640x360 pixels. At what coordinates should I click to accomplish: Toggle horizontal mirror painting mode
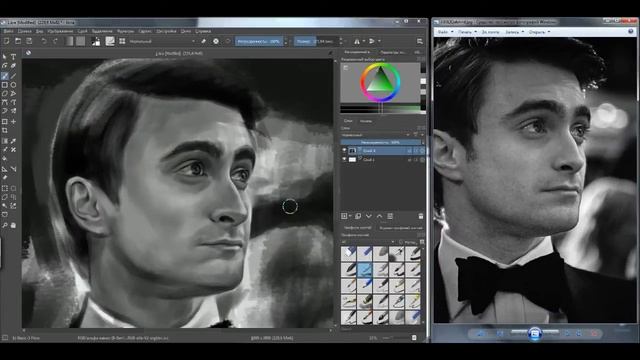coord(358,41)
